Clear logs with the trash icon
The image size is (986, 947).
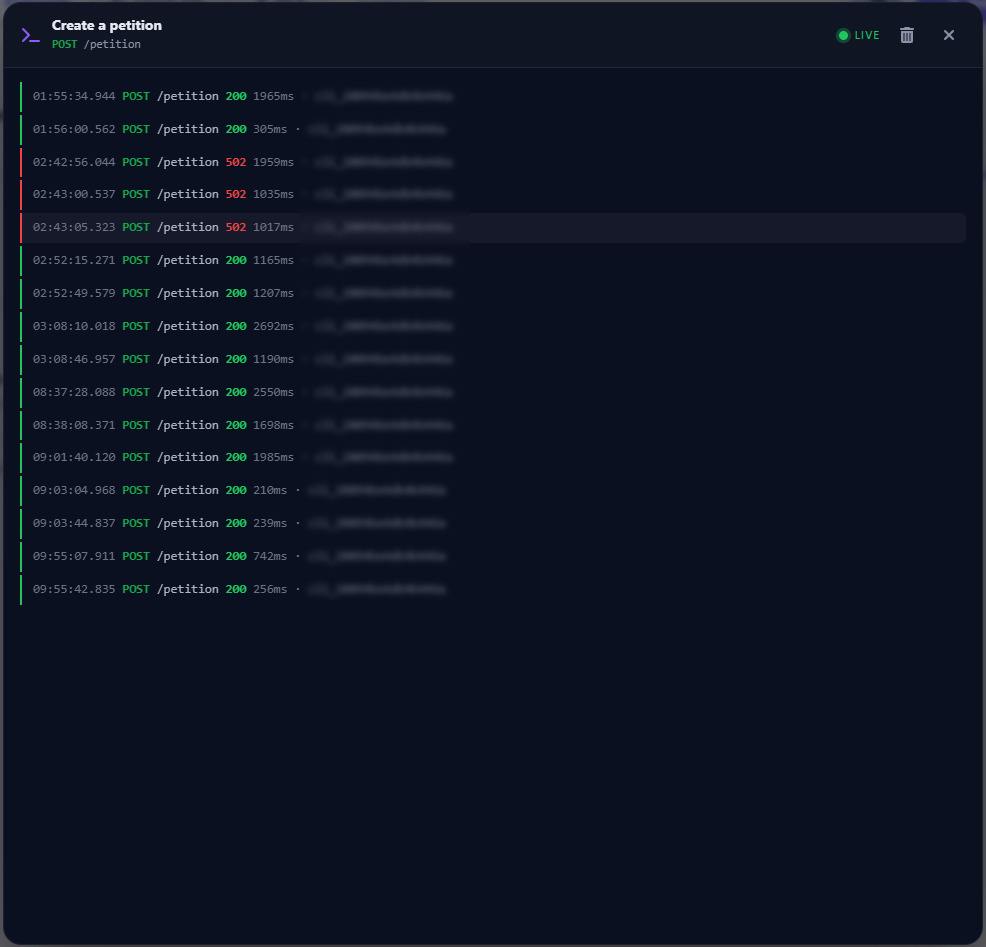(x=906, y=35)
